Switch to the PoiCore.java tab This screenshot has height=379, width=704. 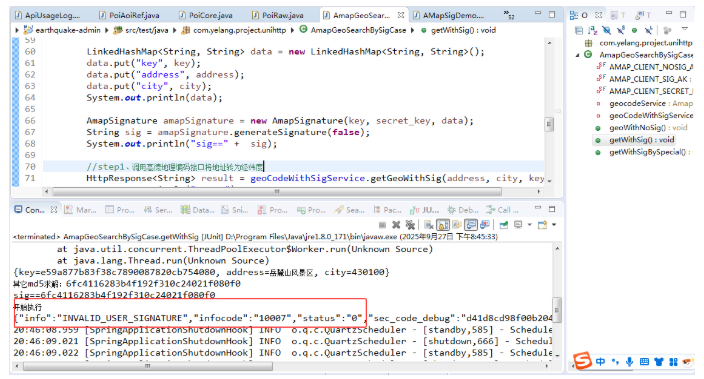point(206,15)
